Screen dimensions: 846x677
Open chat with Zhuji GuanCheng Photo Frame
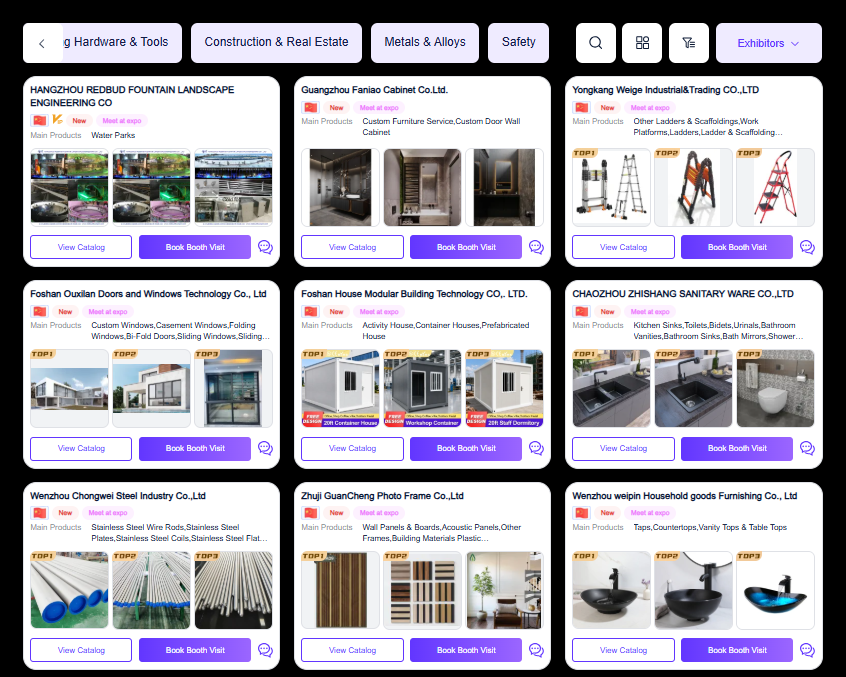tap(536, 650)
